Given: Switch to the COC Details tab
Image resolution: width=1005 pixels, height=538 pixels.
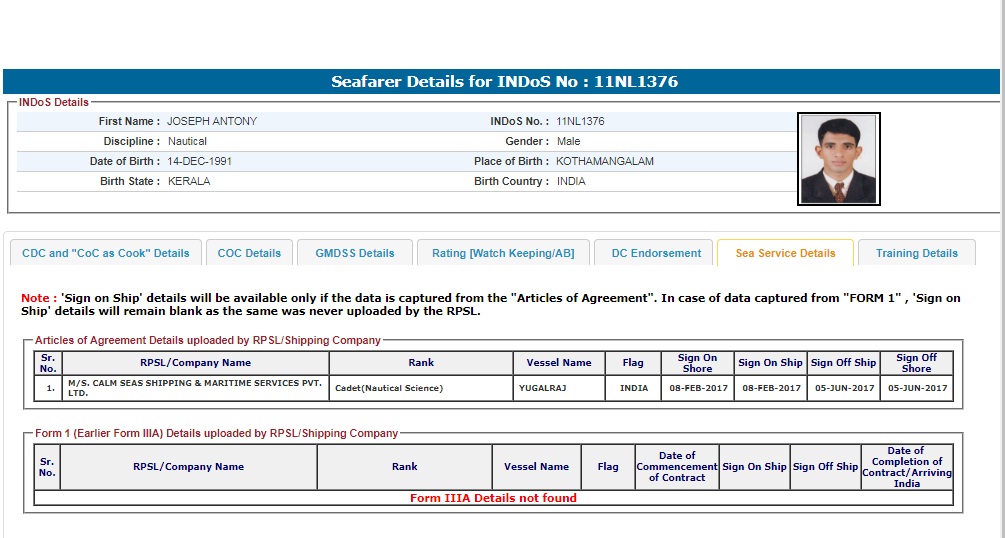Looking at the screenshot, I should pyautogui.click(x=249, y=253).
